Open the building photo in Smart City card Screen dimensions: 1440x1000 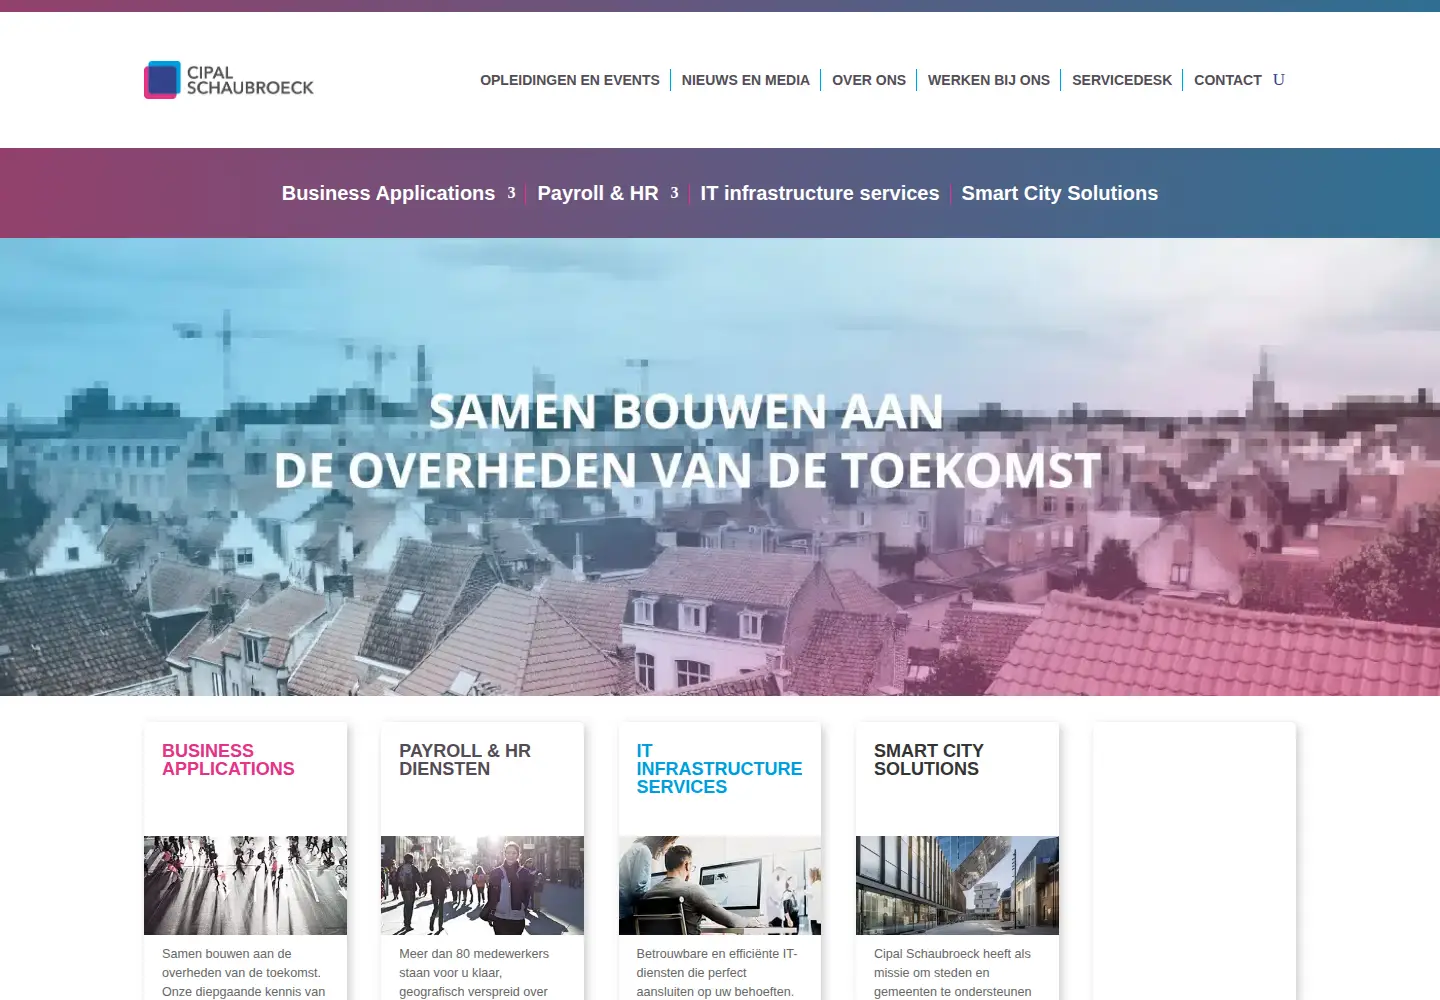pyautogui.click(x=957, y=885)
